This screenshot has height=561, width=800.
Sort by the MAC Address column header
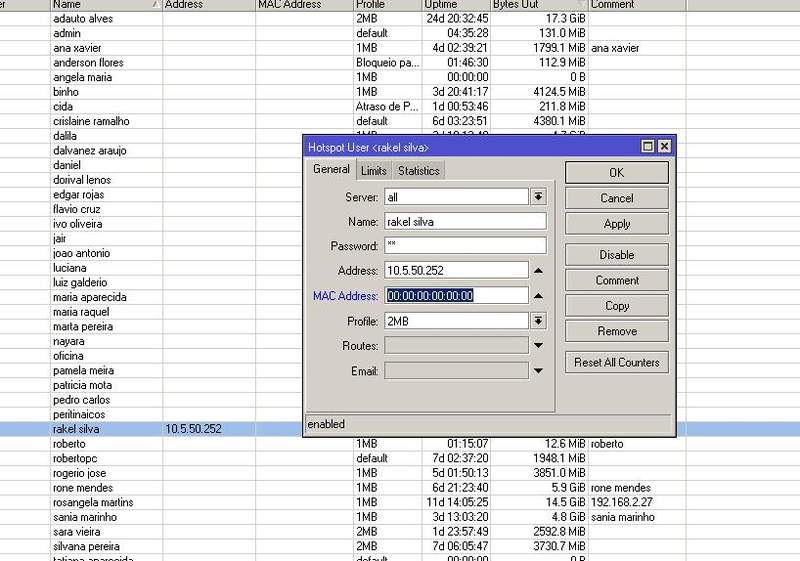(304, 5)
